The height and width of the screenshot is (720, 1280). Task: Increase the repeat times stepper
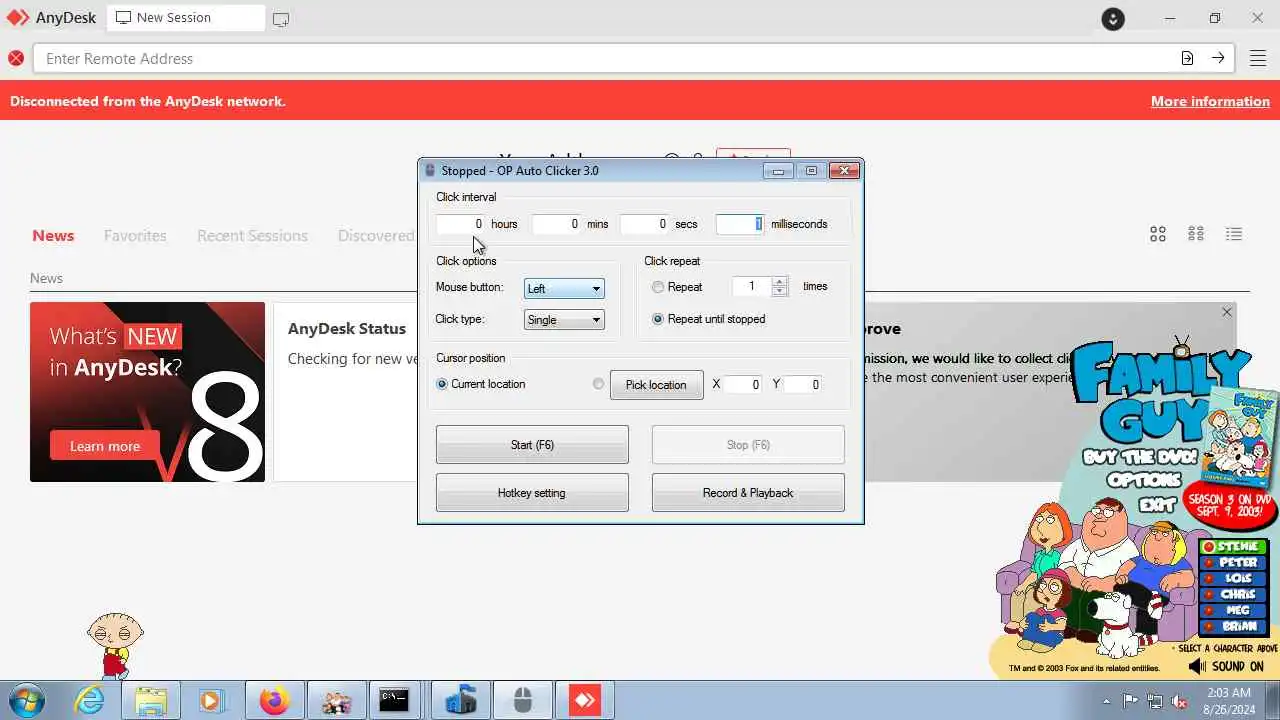(780, 281)
